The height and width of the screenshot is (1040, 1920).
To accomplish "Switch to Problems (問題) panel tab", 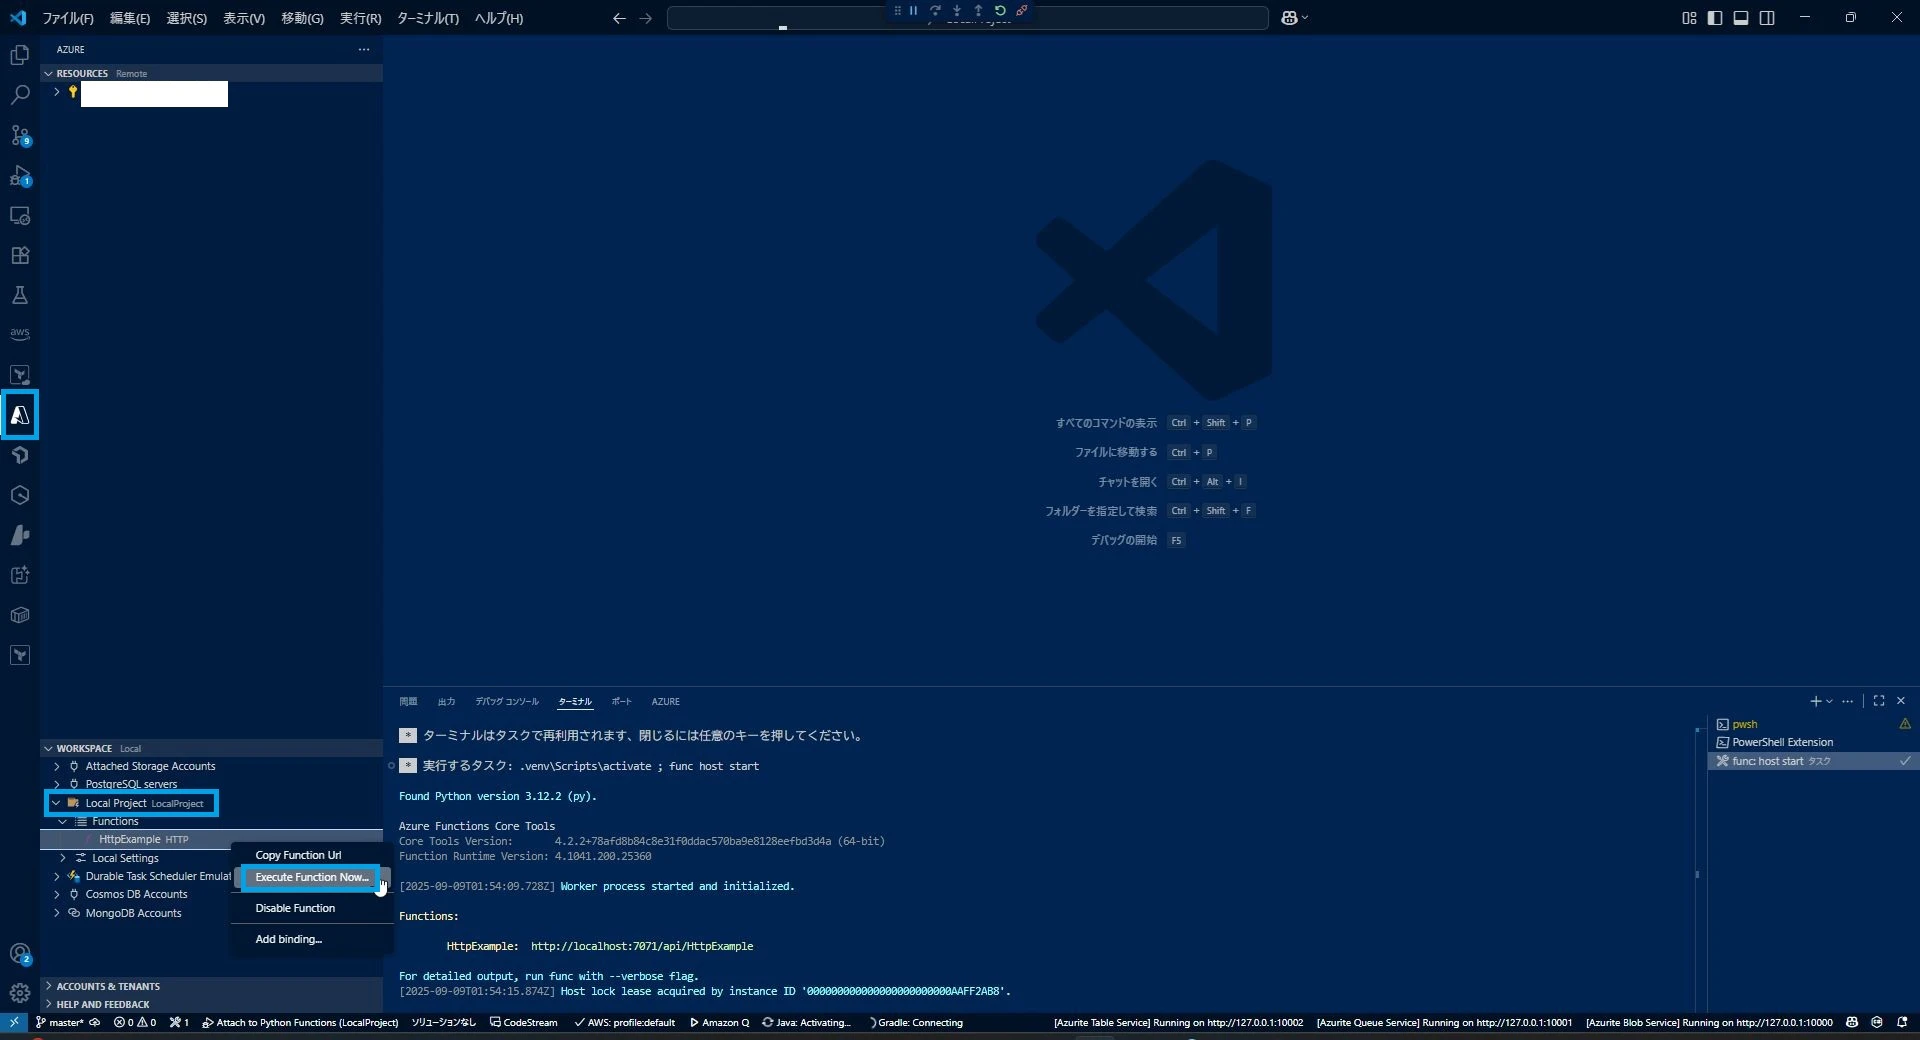I will click(x=408, y=701).
